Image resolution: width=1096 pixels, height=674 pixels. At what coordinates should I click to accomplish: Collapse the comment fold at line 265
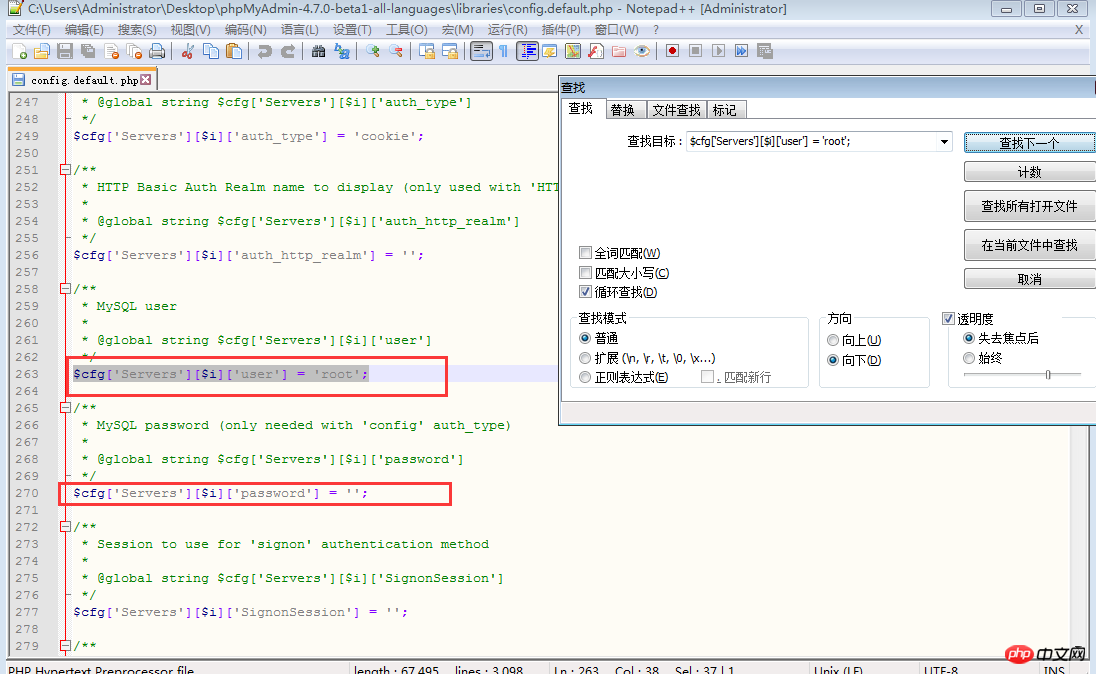click(65, 408)
